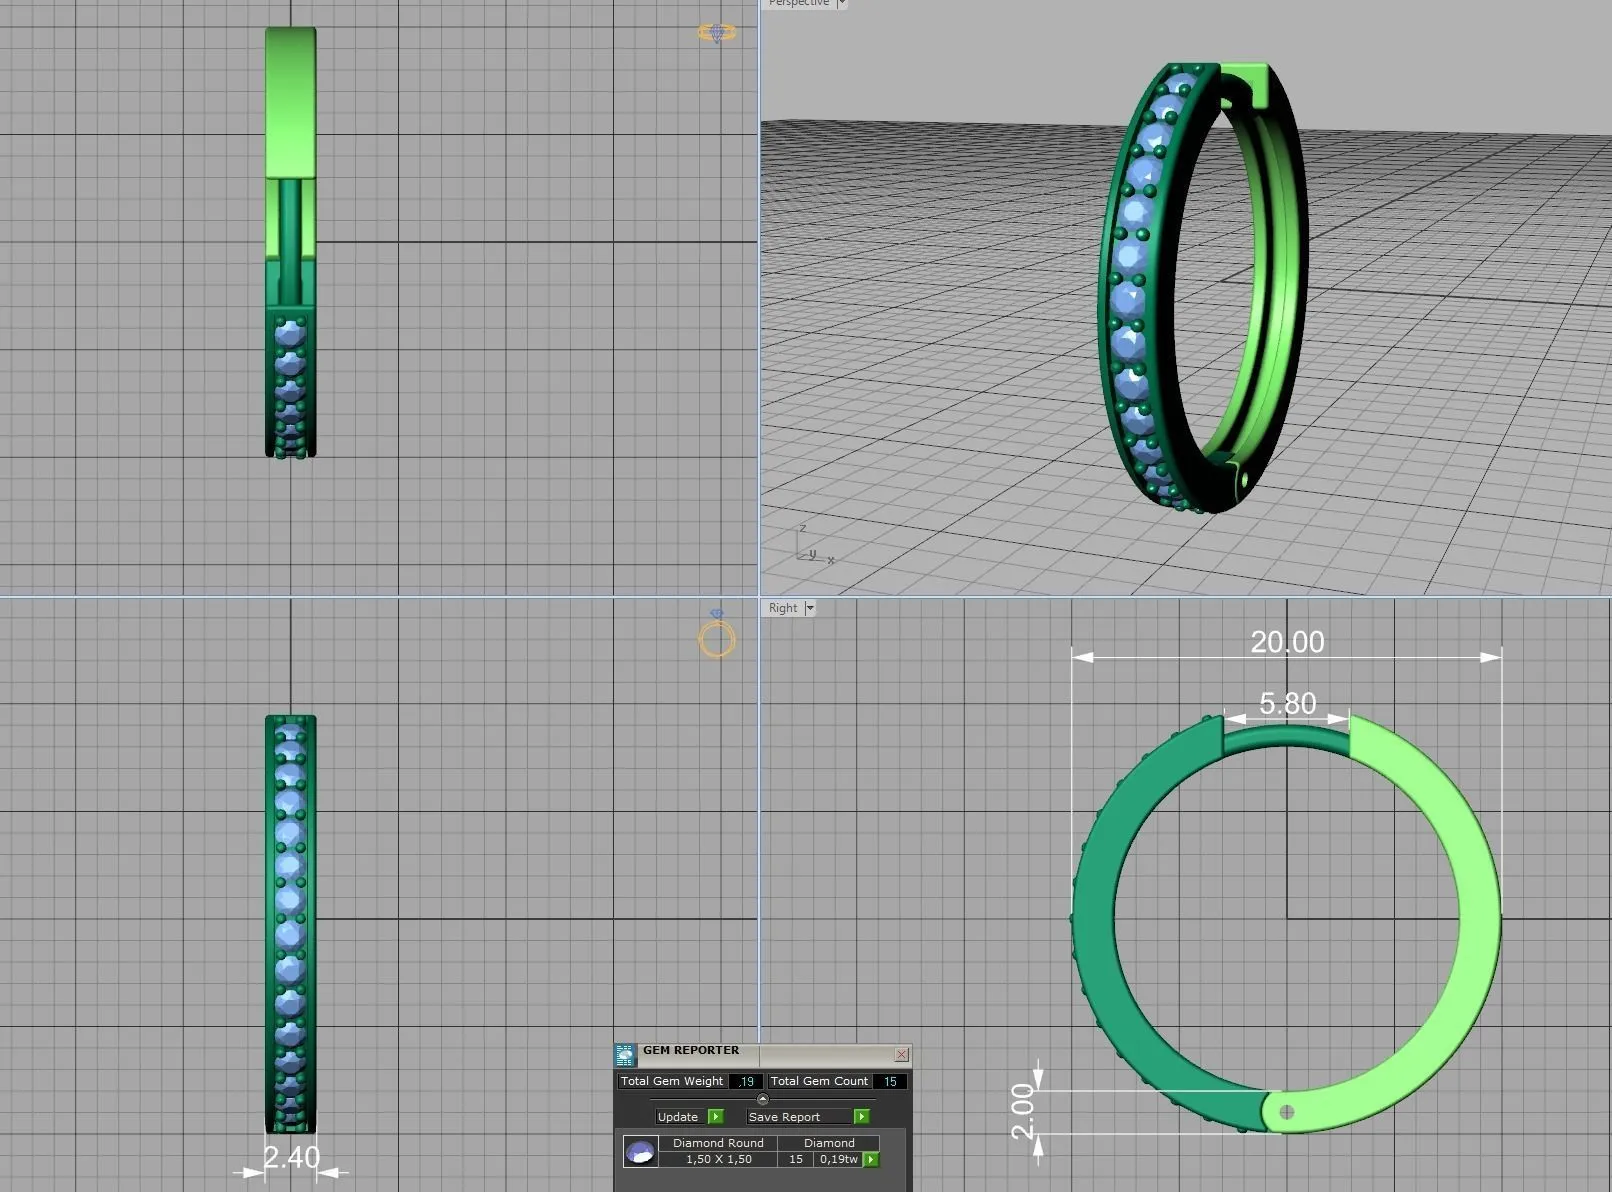1612x1192 pixels.
Task: Click the Gem Reporter panel logo icon
Action: (625, 1054)
